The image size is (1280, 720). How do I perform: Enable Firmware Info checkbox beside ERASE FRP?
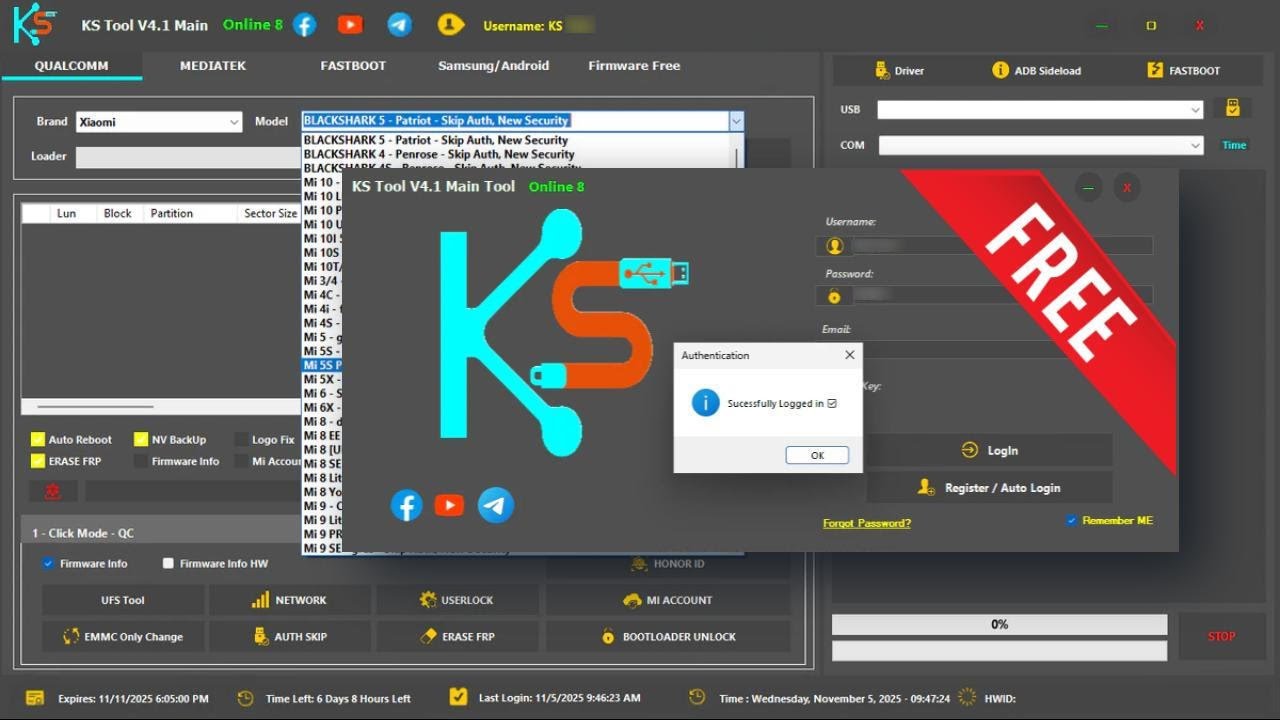pyautogui.click(x=139, y=461)
